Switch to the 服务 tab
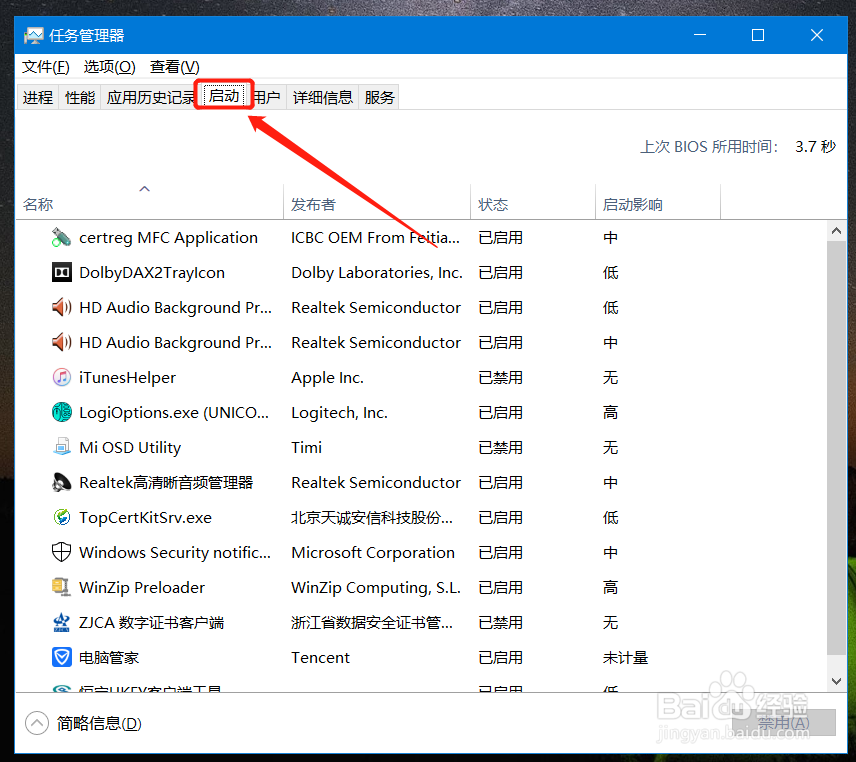This screenshot has width=856, height=762. 379,98
